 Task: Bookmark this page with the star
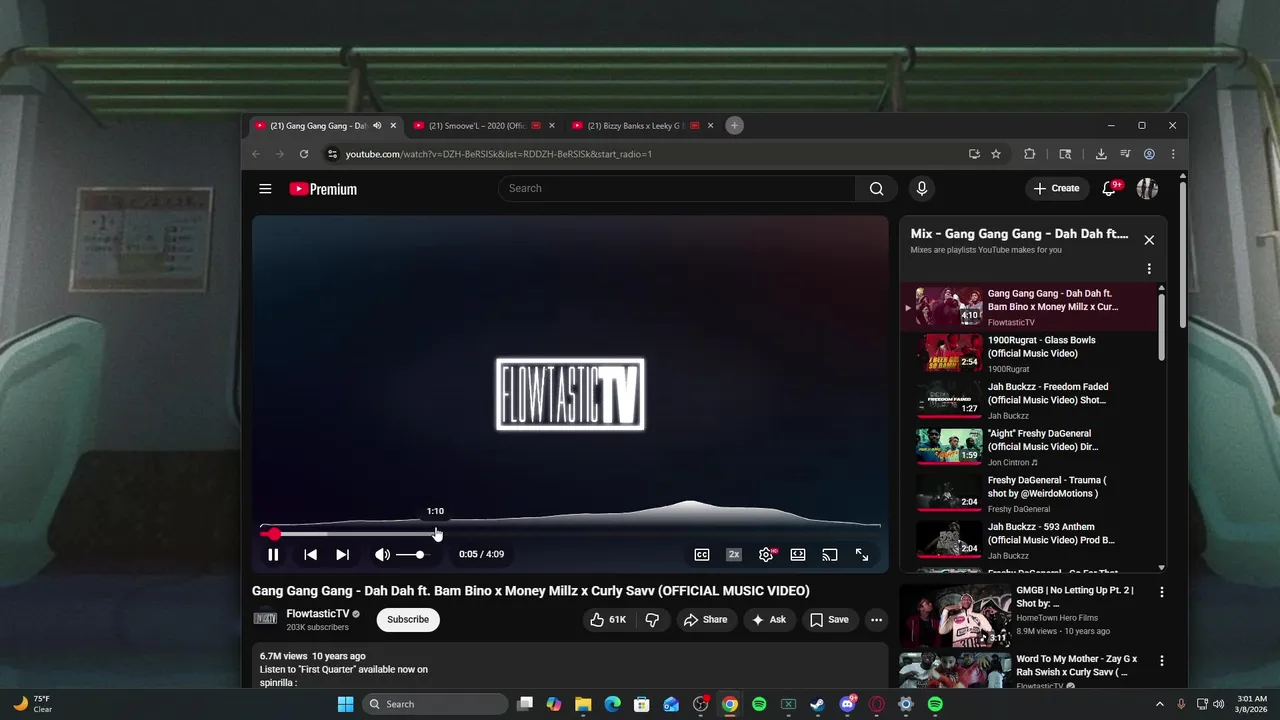click(x=996, y=154)
